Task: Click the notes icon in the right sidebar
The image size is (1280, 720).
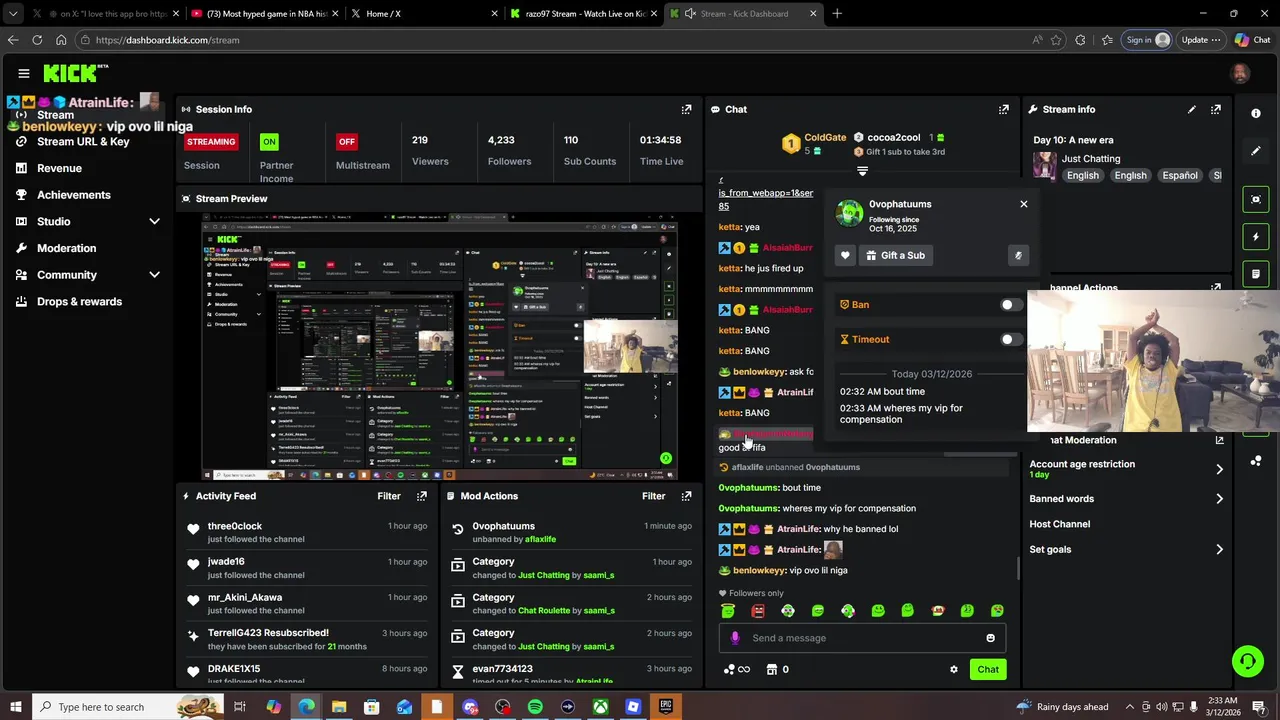Action: (x=1256, y=273)
